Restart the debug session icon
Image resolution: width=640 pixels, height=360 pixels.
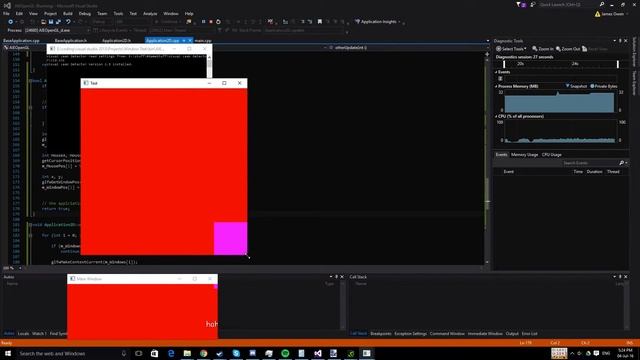point(218,22)
